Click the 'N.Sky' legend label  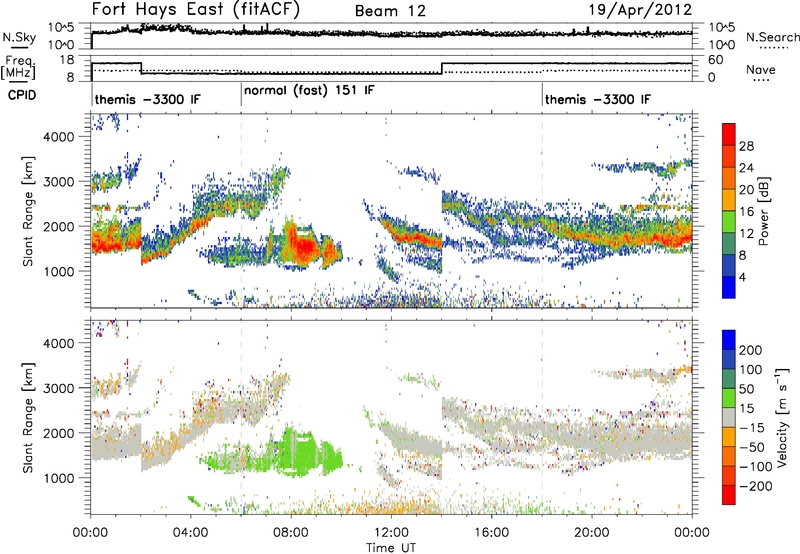point(19,37)
